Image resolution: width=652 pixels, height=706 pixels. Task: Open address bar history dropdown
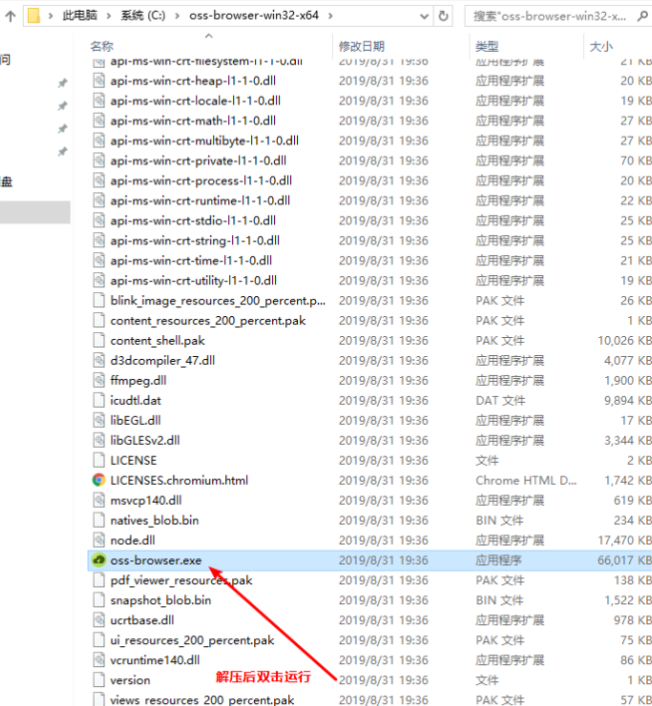click(424, 16)
